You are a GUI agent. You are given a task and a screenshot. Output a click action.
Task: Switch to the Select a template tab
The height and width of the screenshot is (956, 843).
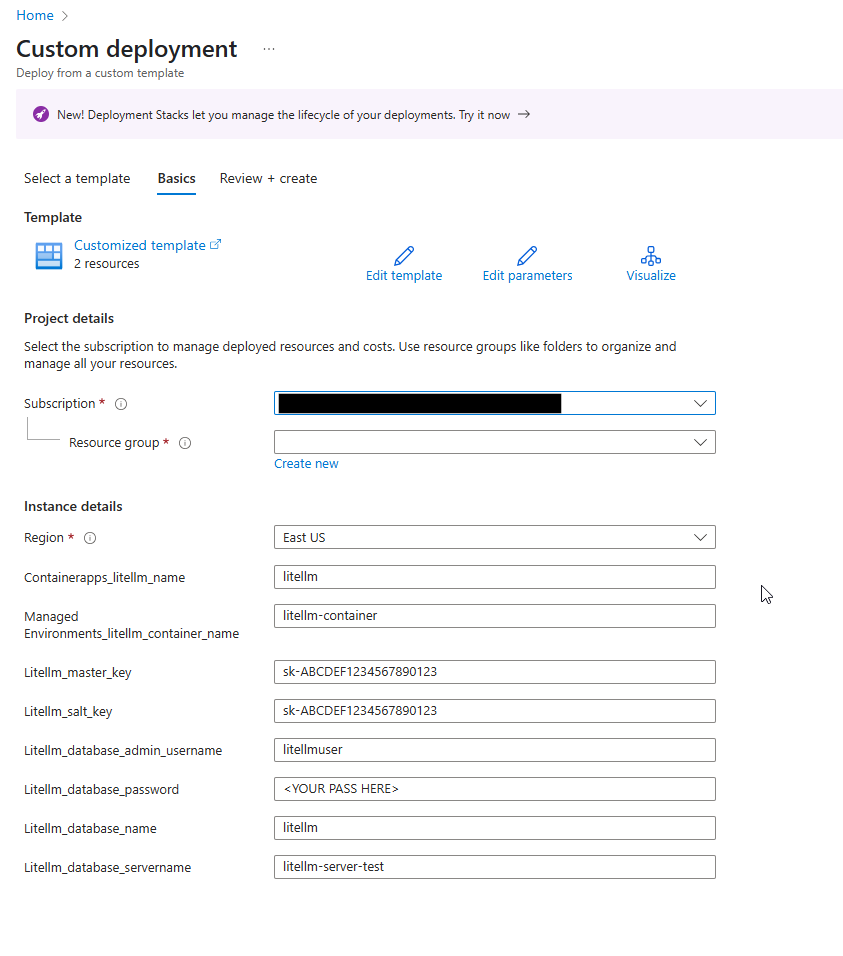pyautogui.click(x=77, y=179)
